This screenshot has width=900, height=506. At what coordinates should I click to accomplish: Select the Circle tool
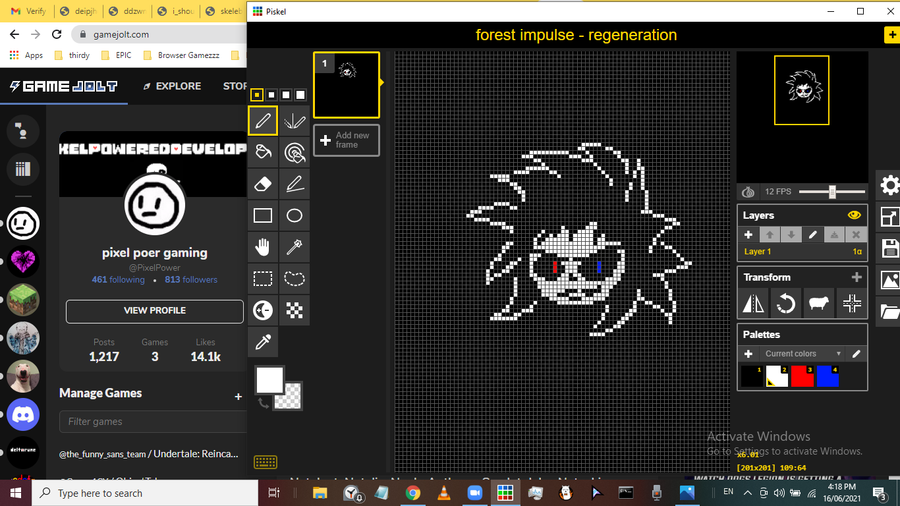(294, 216)
